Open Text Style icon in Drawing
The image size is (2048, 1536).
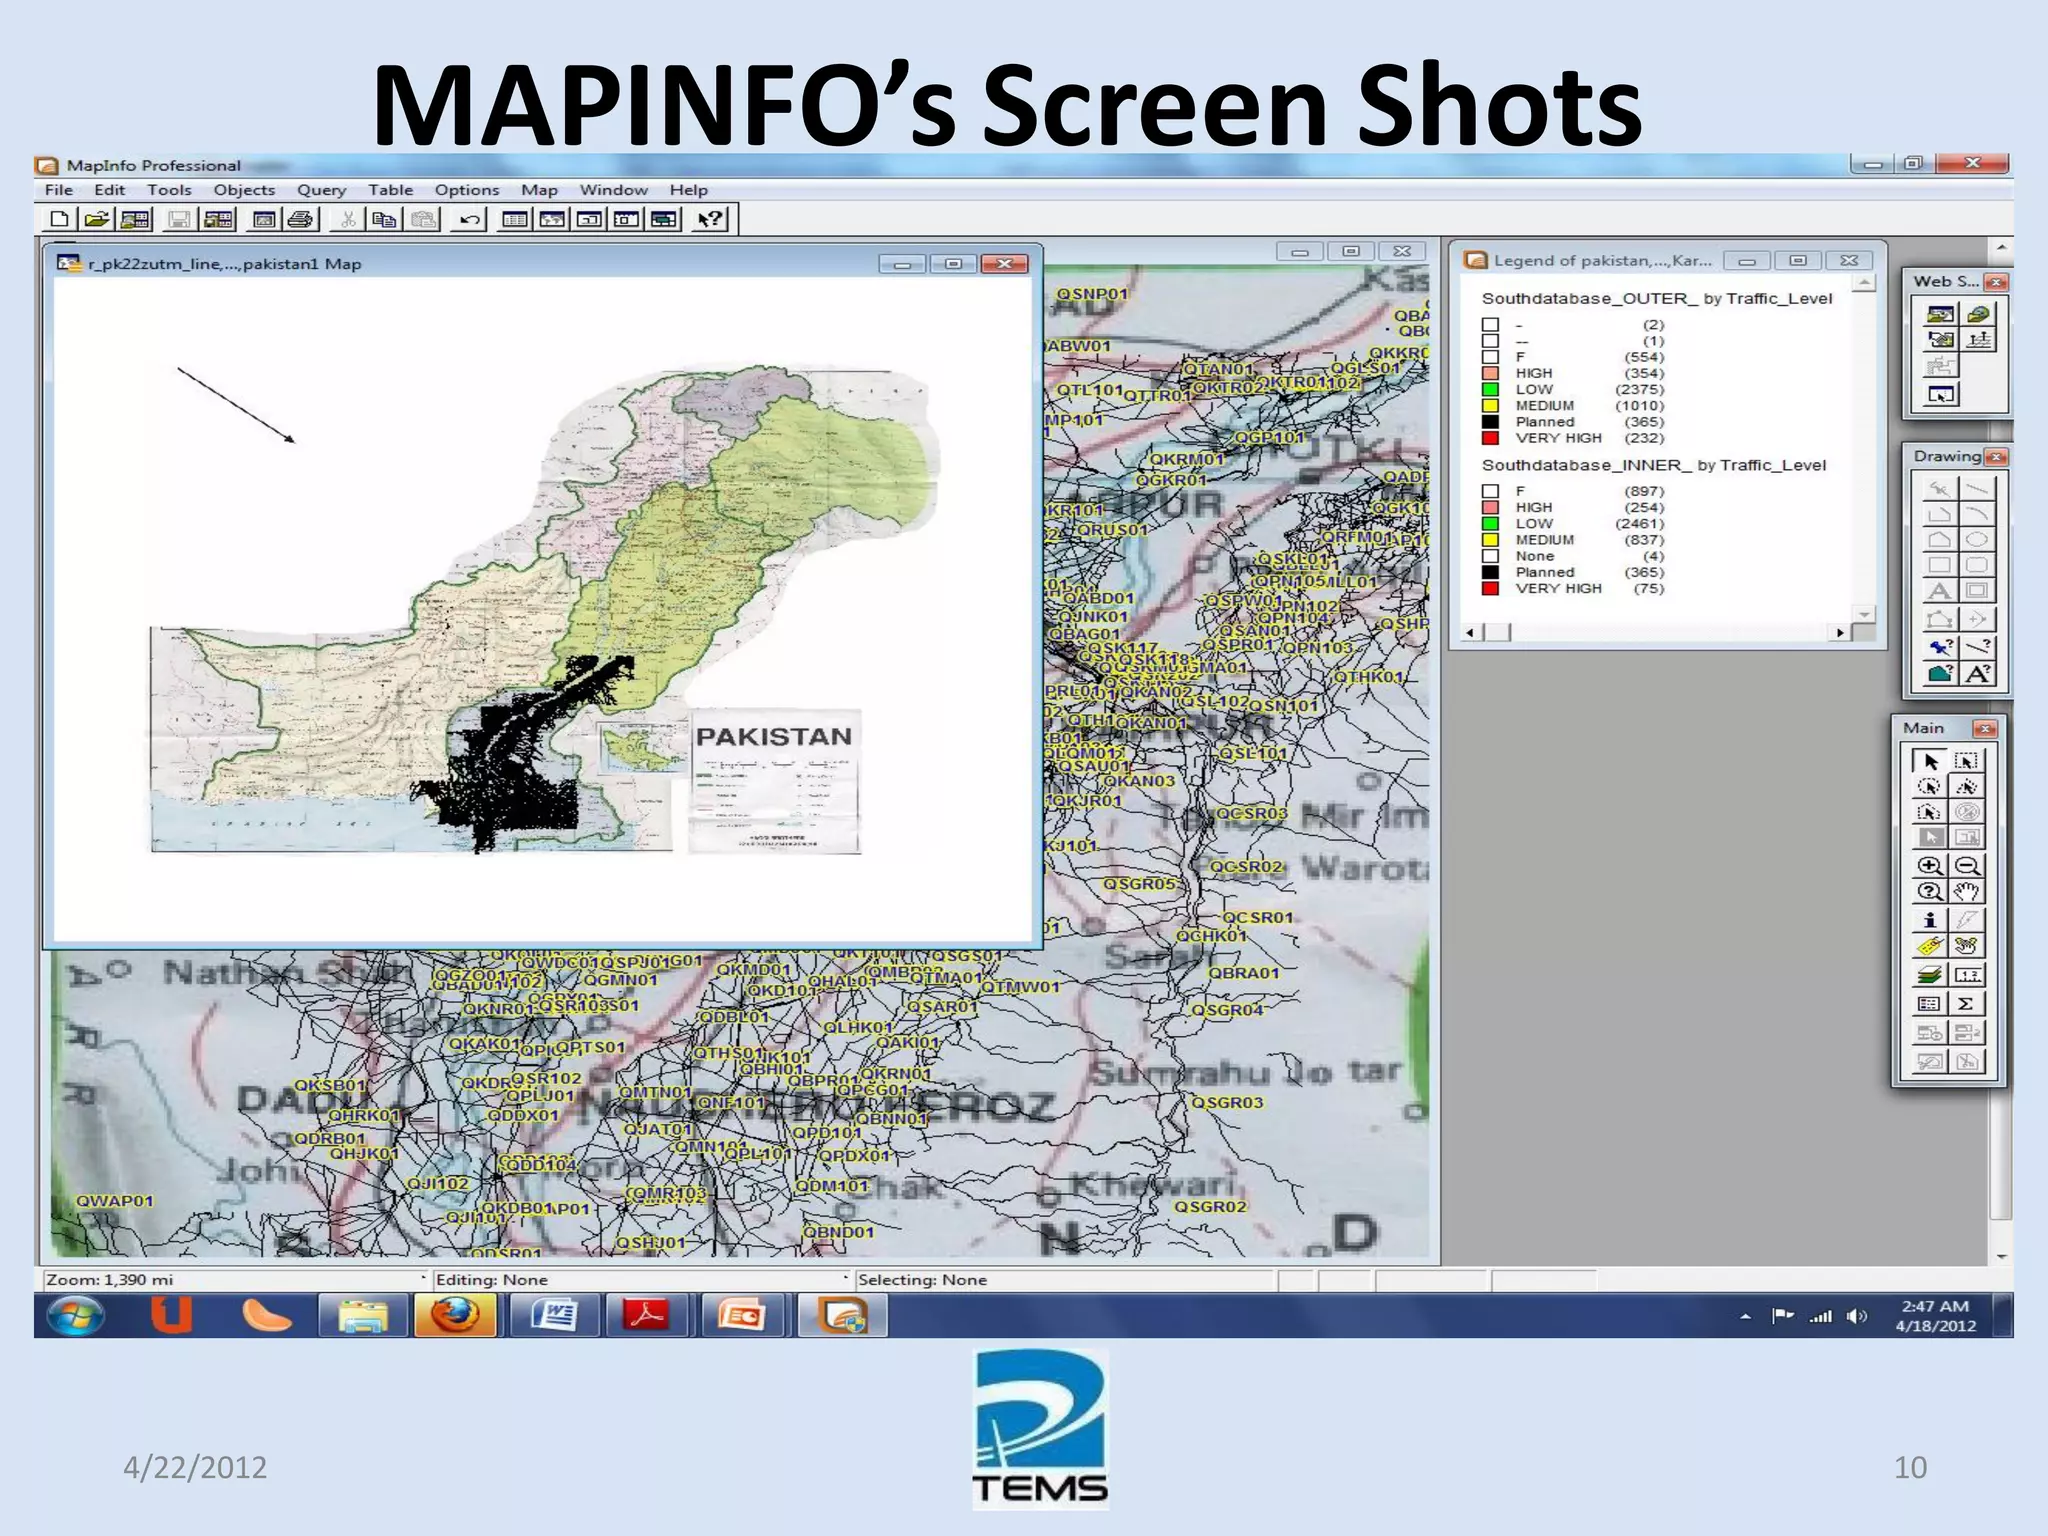pos(1977,673)
